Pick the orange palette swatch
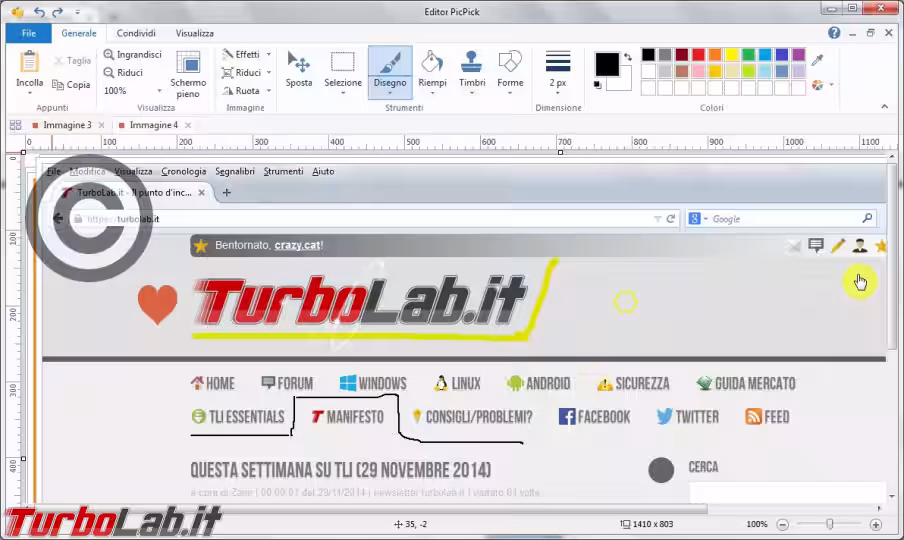 715,55
